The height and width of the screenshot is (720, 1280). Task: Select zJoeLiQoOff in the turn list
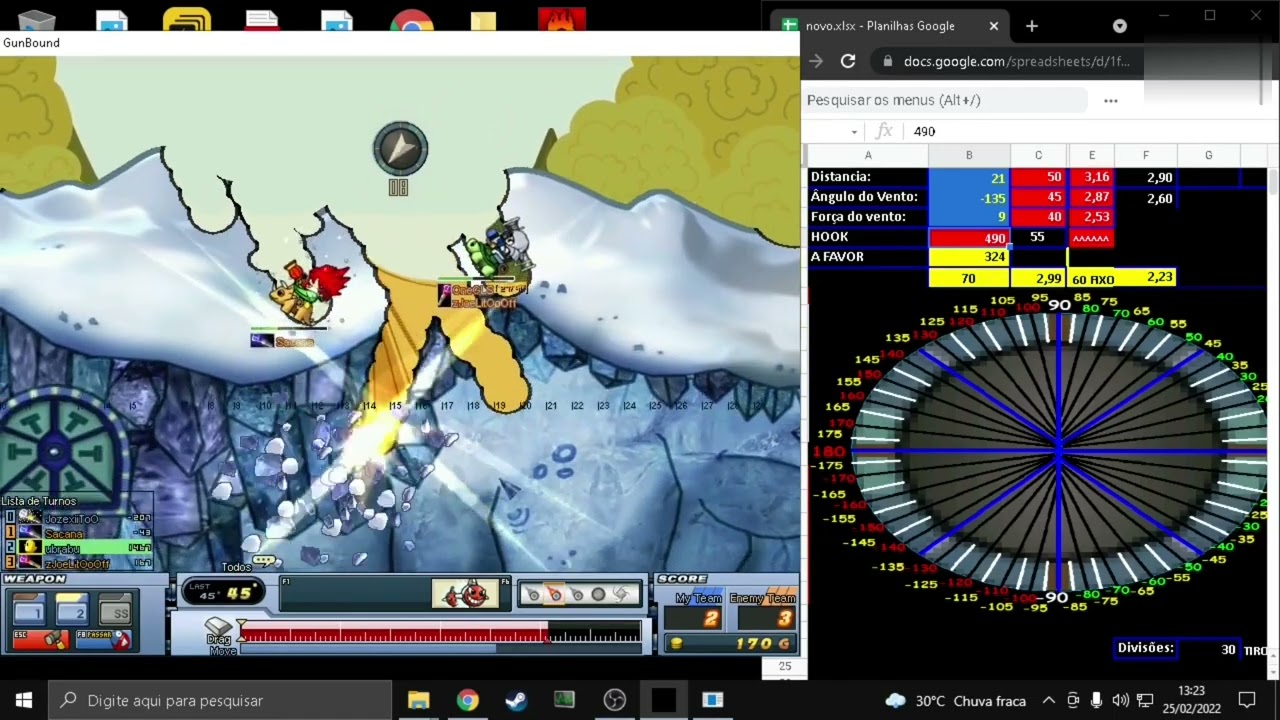[79, 563]
